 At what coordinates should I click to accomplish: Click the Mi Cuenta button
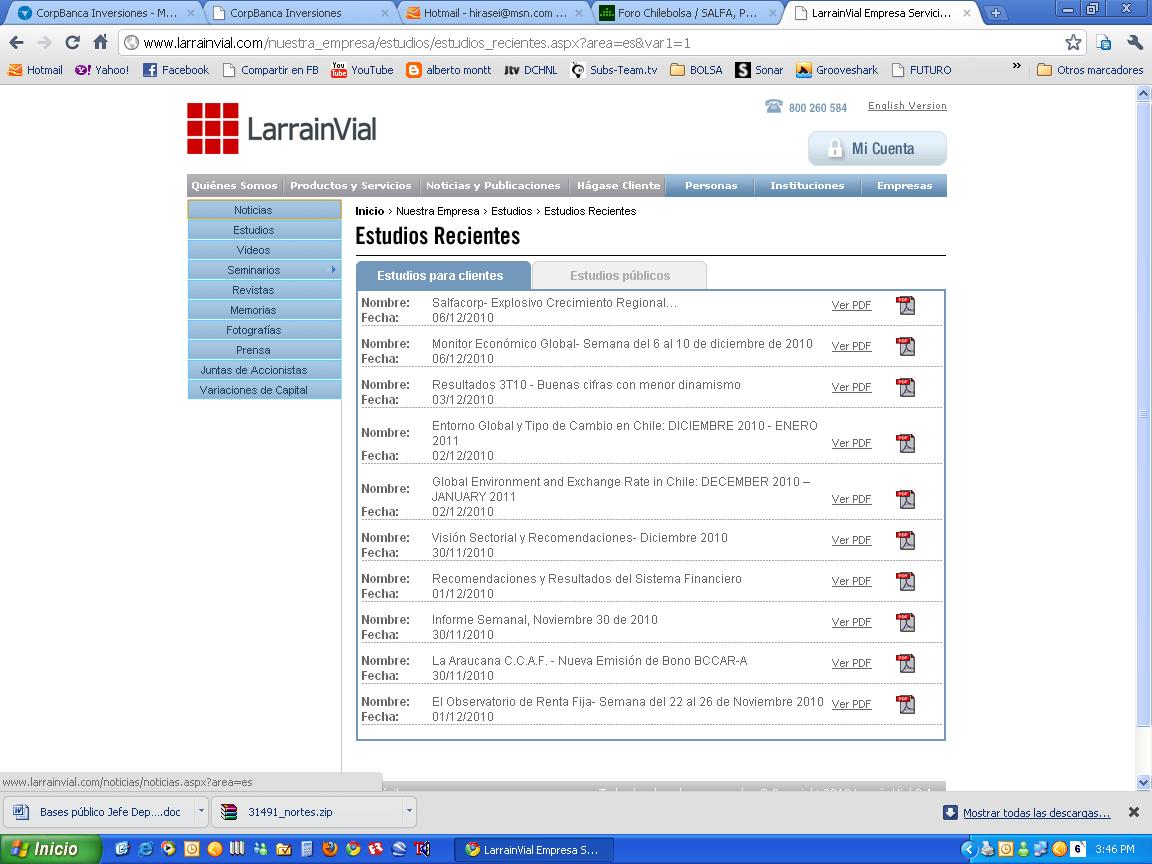(x=877, y=148)
